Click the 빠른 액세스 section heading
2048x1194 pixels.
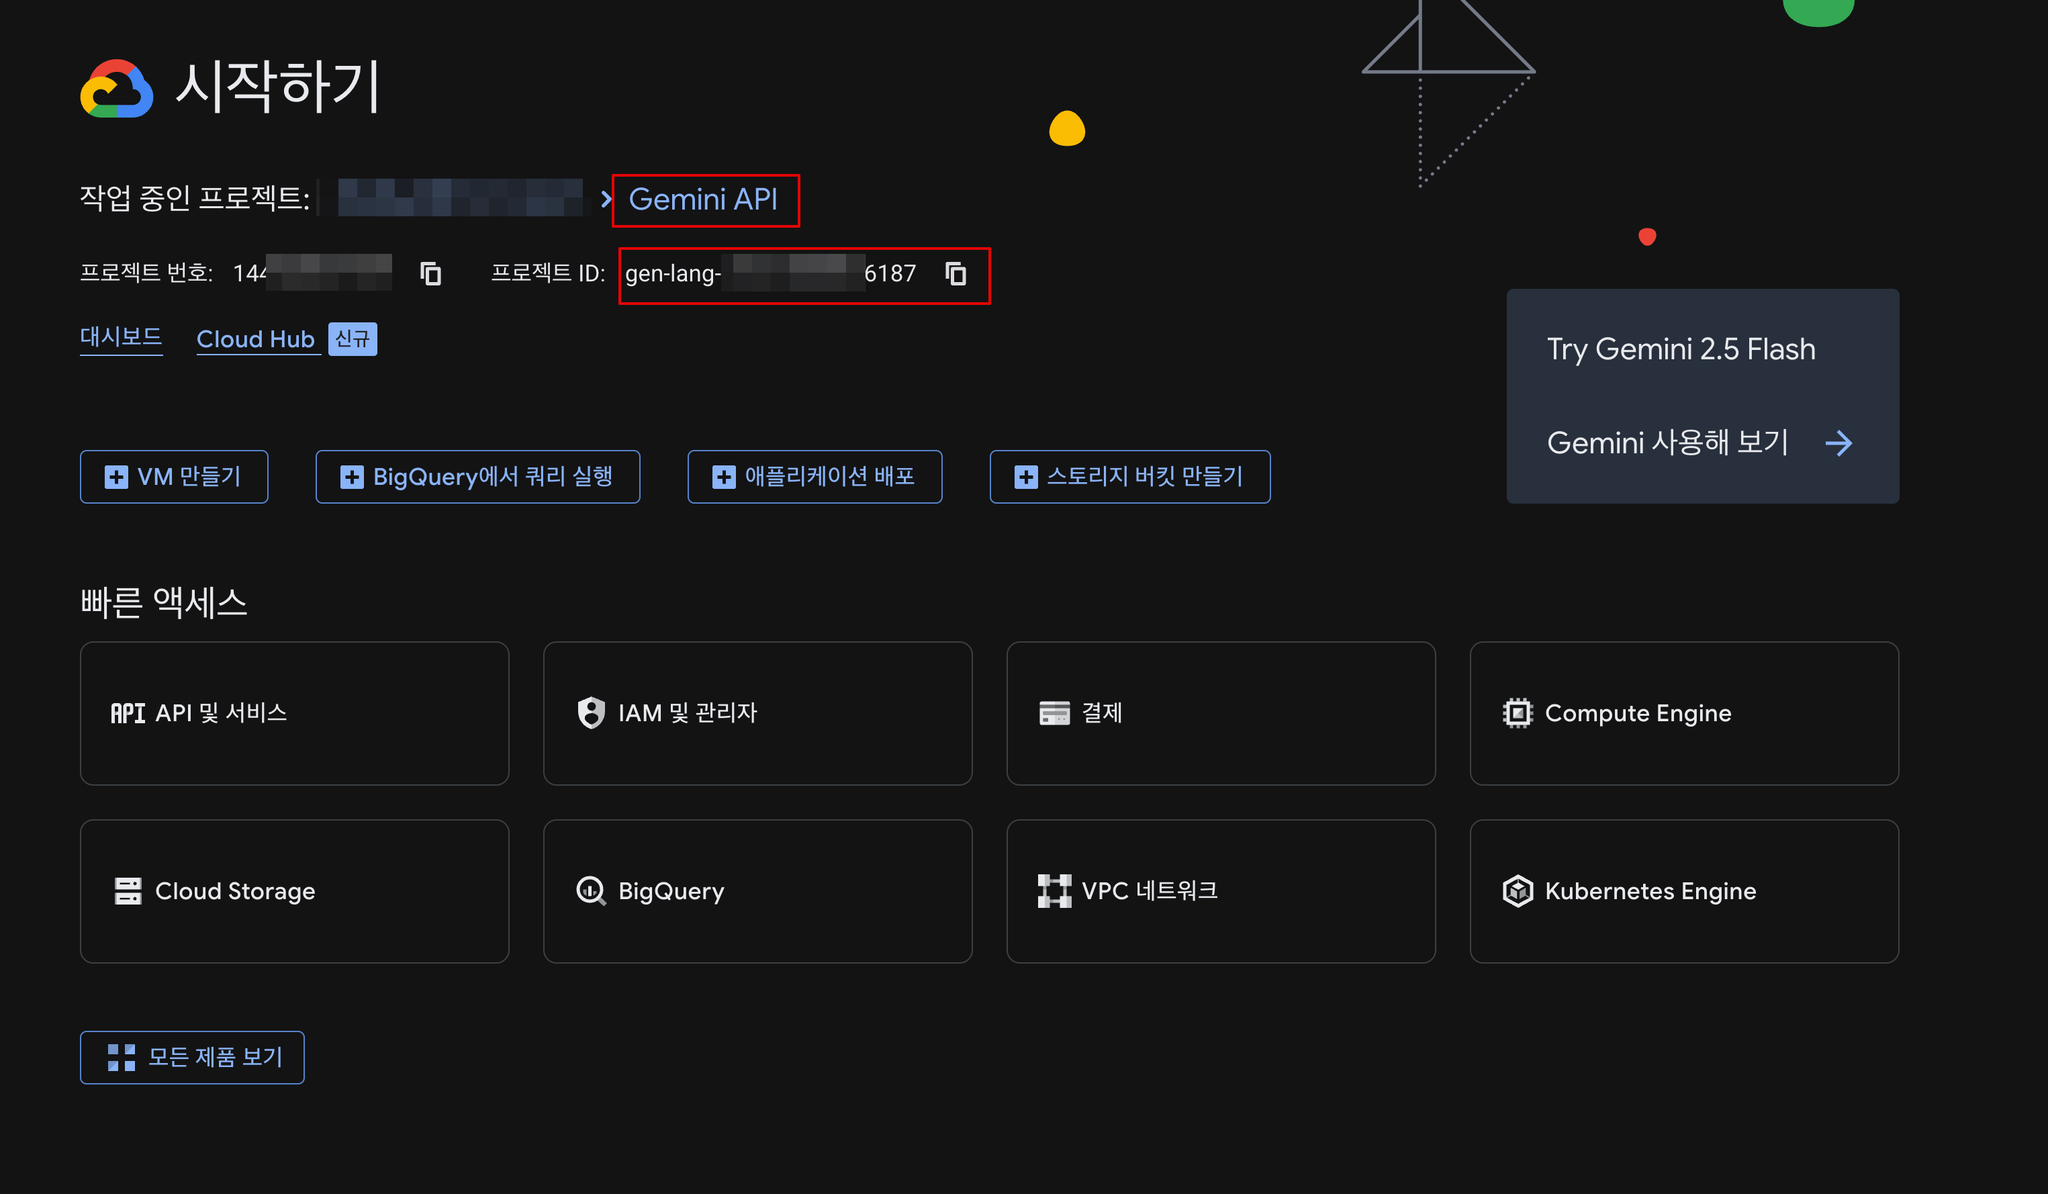[164, 602]
